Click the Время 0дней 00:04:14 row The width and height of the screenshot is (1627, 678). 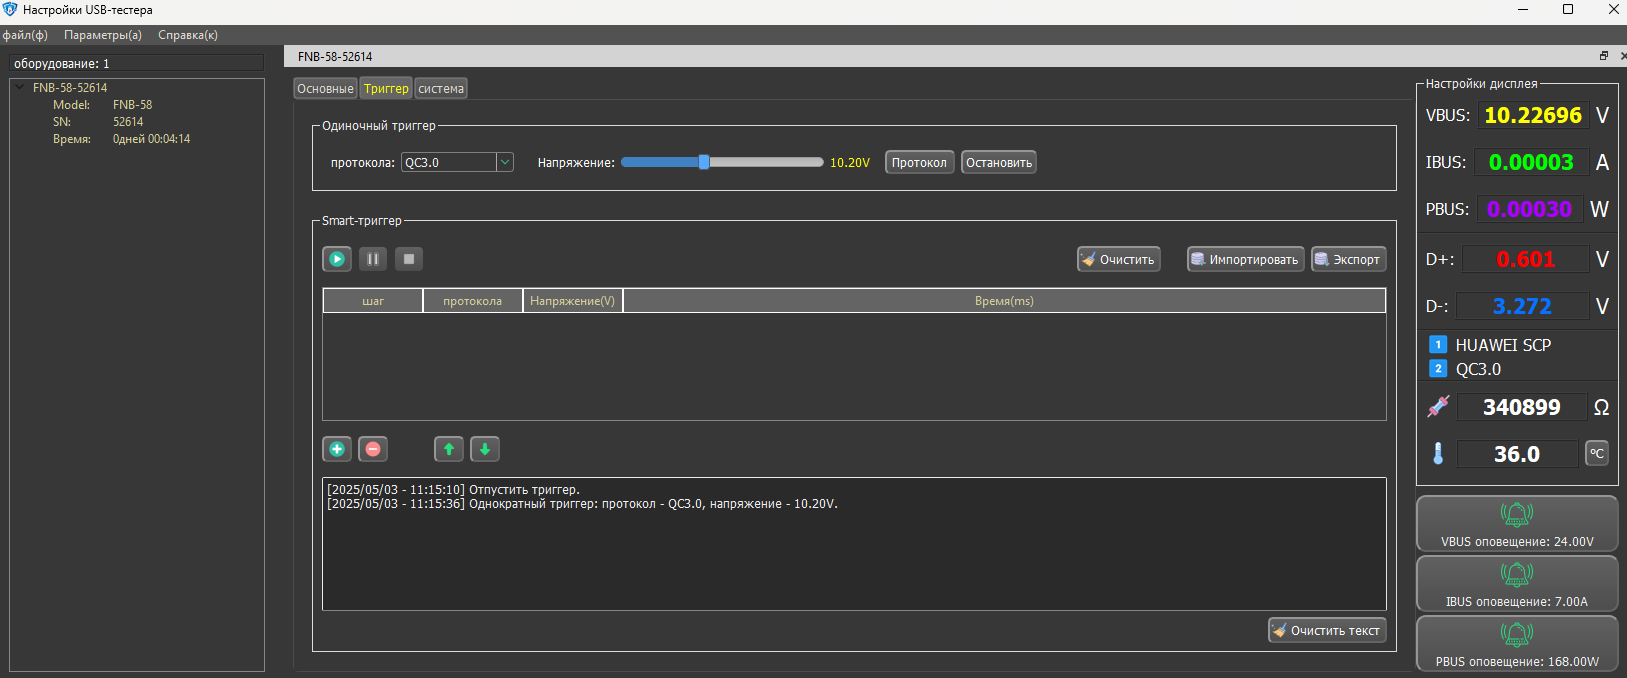[121, 139]
